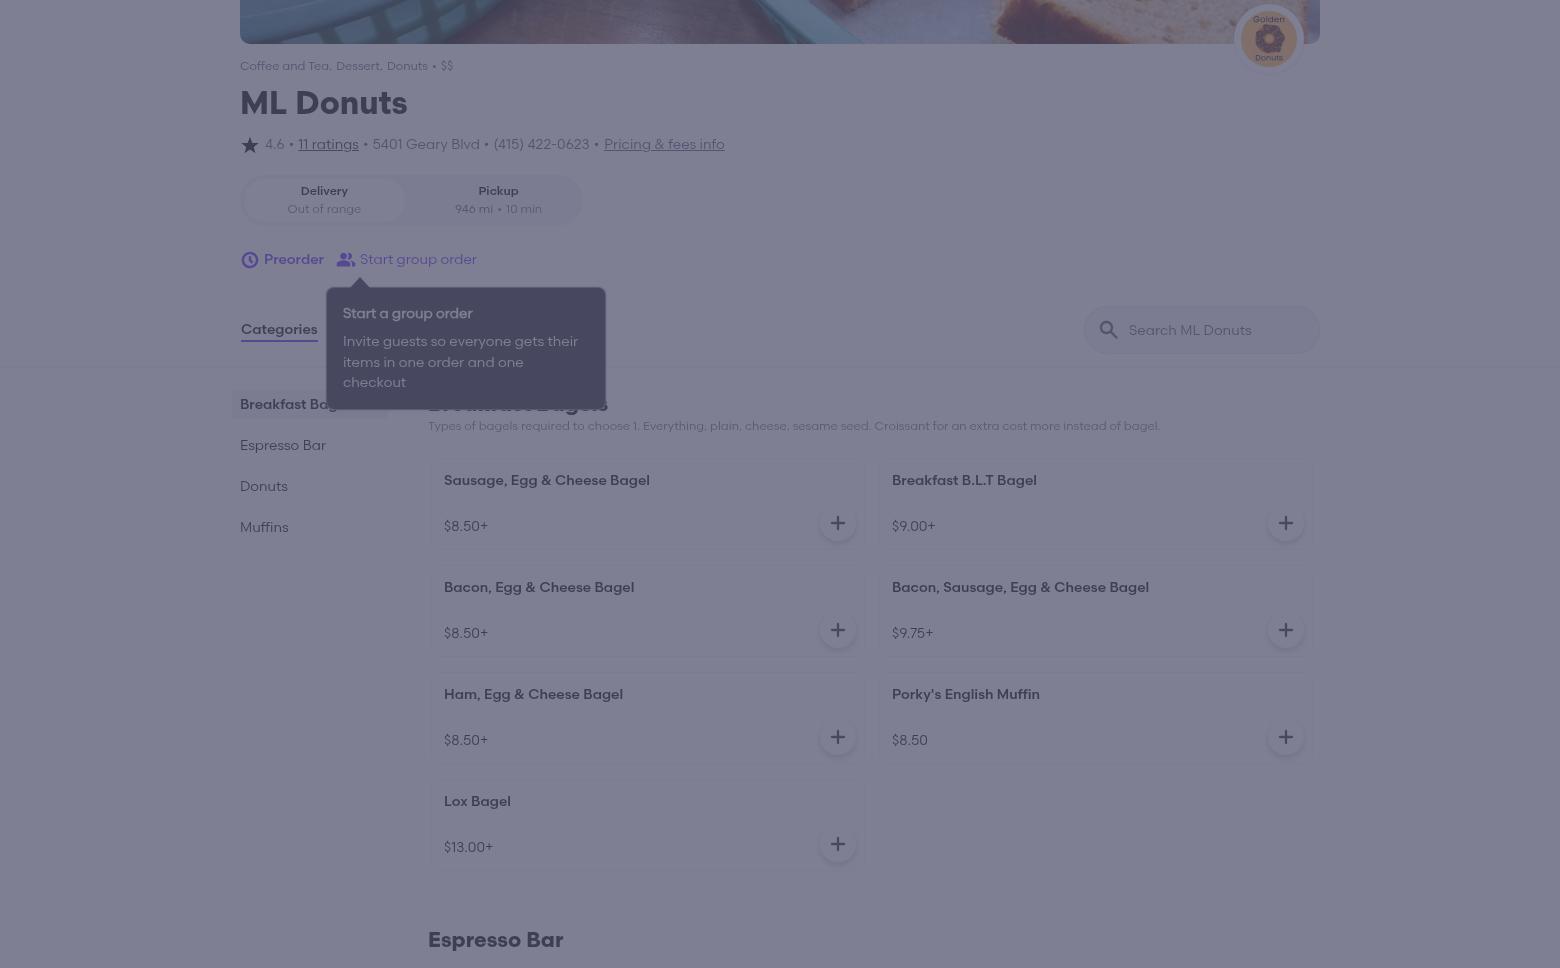Open Bacon, Sausage, Egg & Cheese Bagel title
This screenshot has height=968, width=1560.
1020,587
